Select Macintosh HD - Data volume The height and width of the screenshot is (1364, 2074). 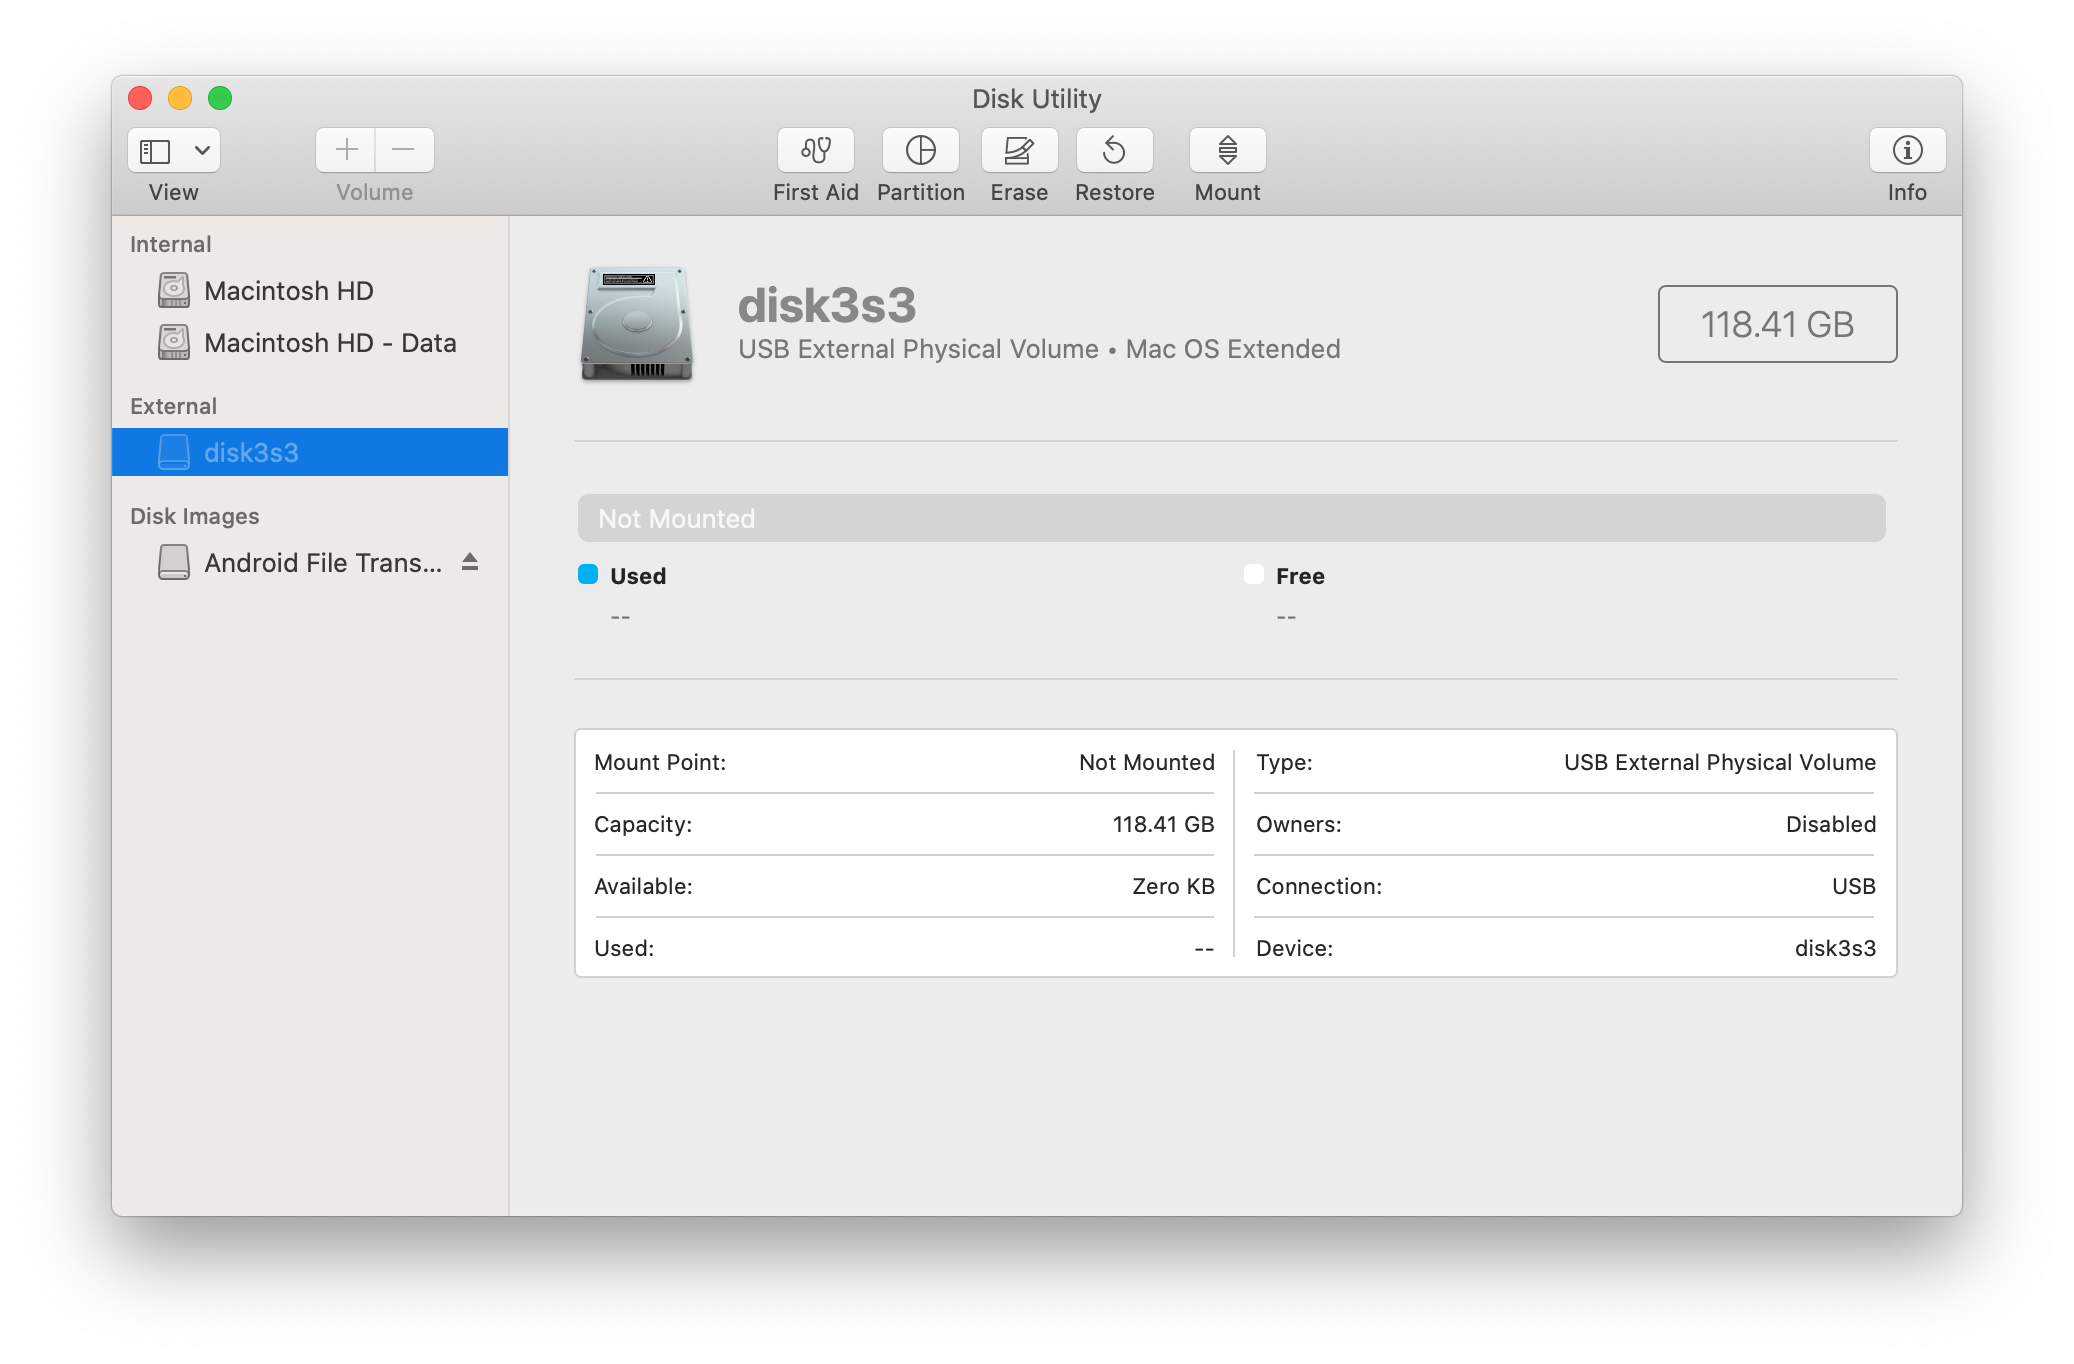pyautogui.click(x=329, y=343)
